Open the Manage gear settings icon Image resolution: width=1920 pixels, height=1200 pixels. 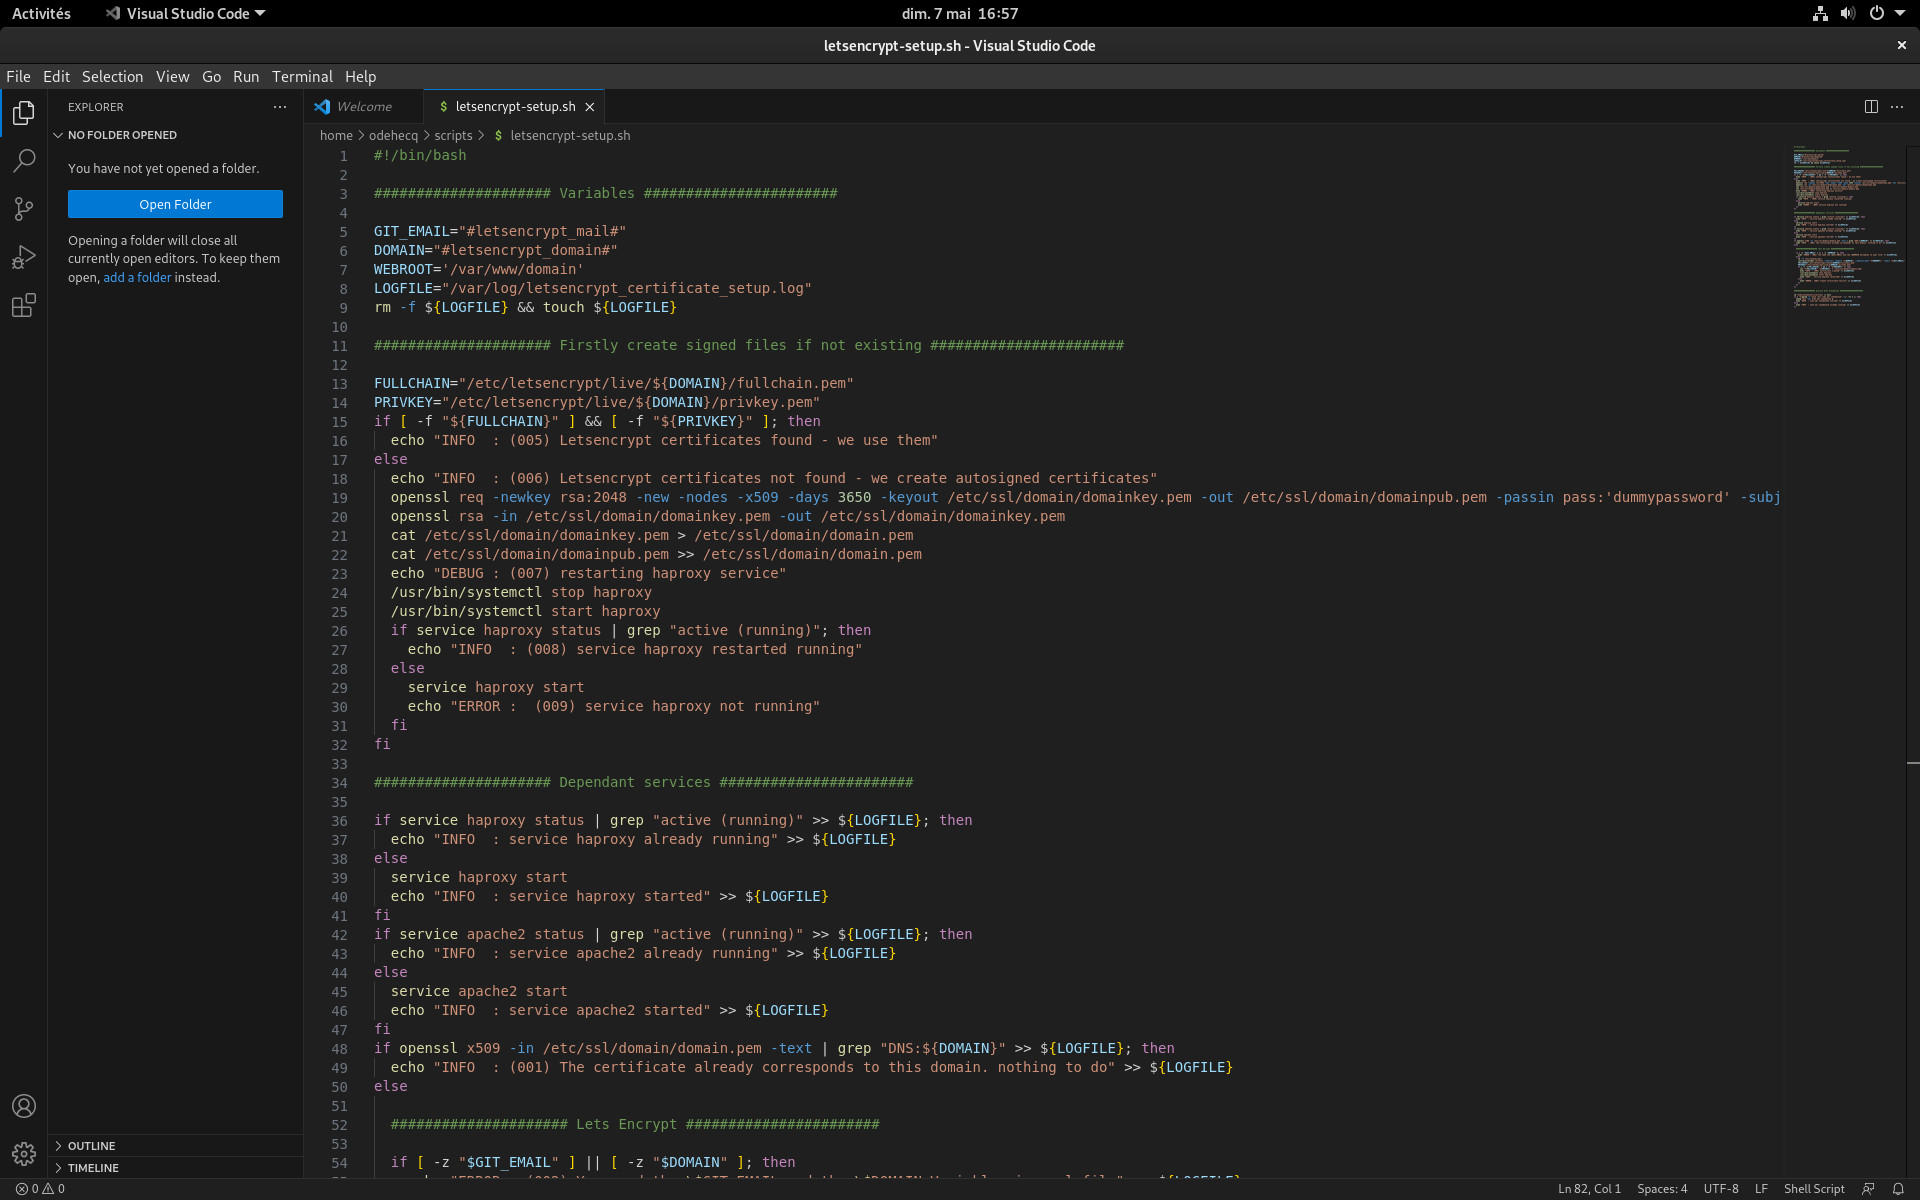point(24,1154)
